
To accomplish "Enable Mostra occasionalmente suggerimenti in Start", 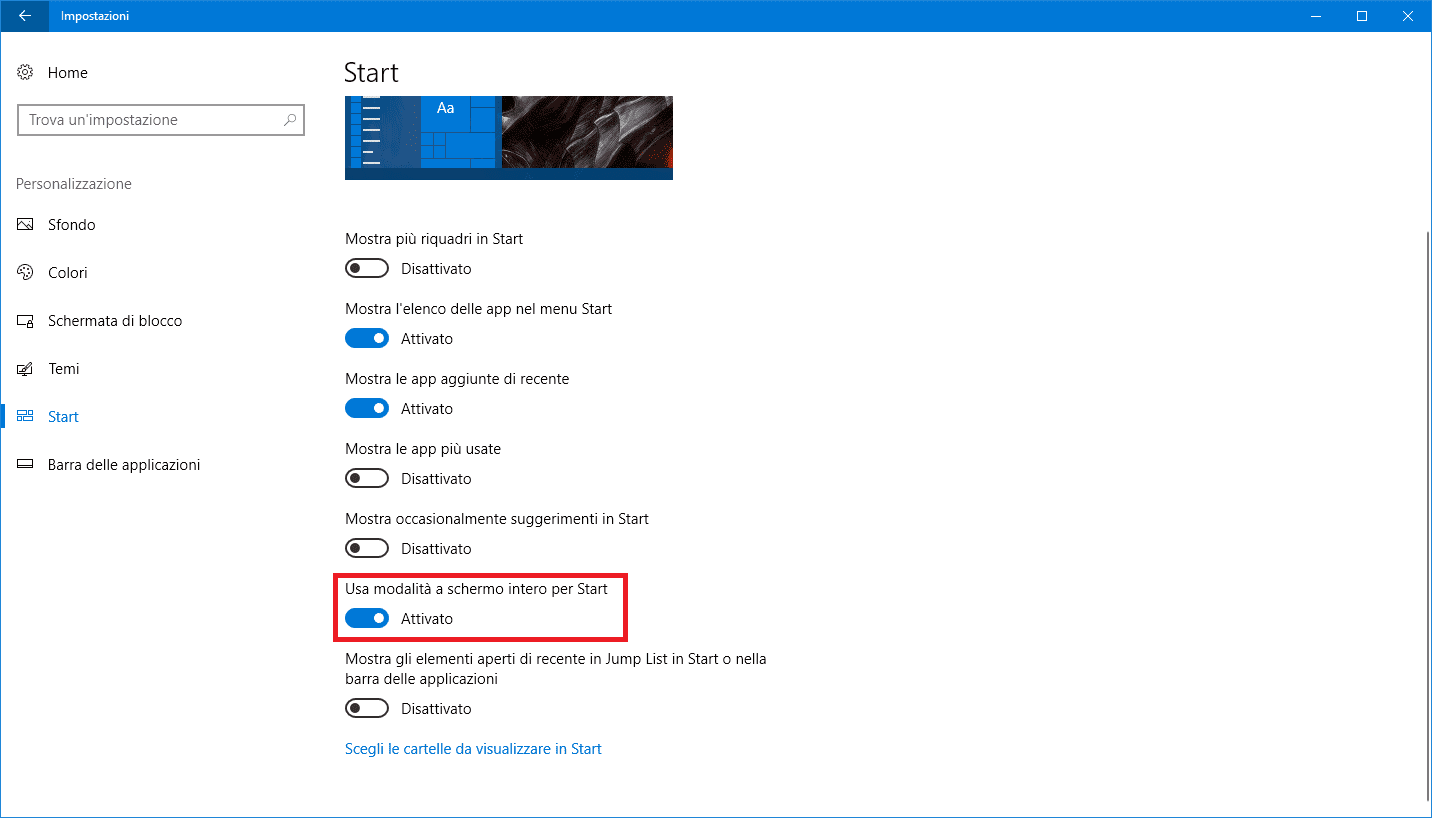I will pyautogui.click(x=367, y=549).
